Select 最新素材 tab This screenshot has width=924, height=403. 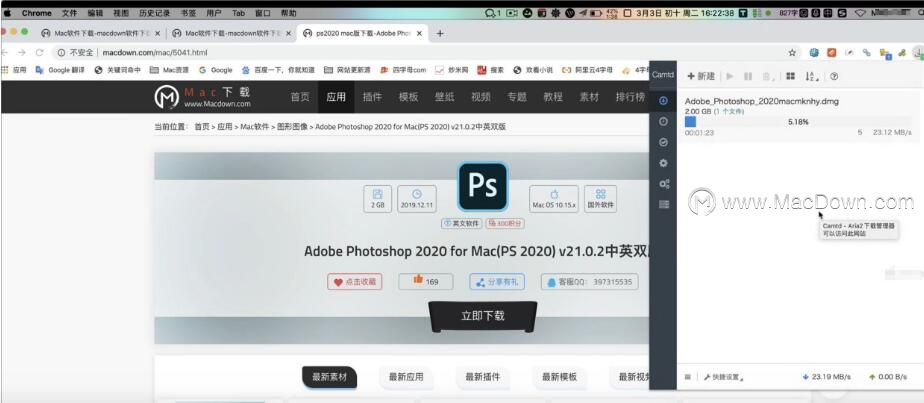329,377
